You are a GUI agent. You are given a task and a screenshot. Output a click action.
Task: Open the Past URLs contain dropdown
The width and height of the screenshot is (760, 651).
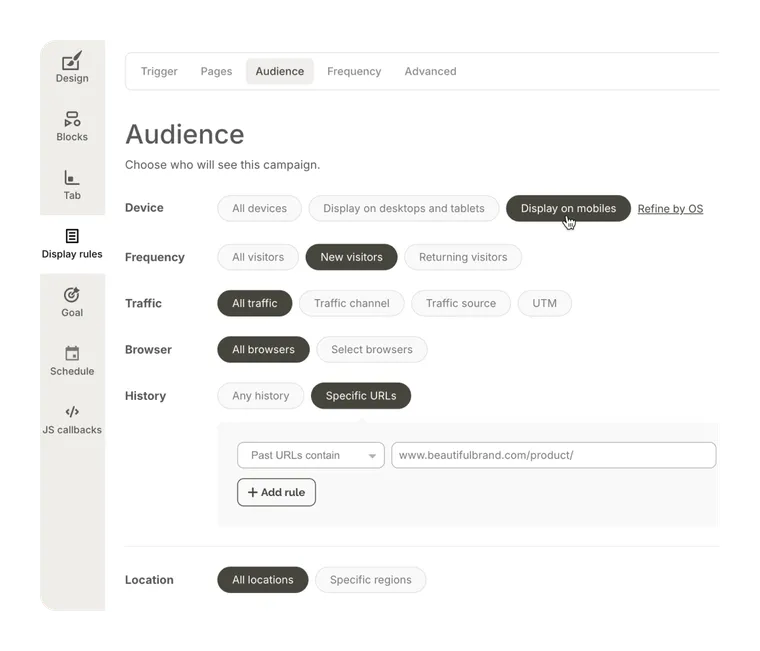click(311, 455)
